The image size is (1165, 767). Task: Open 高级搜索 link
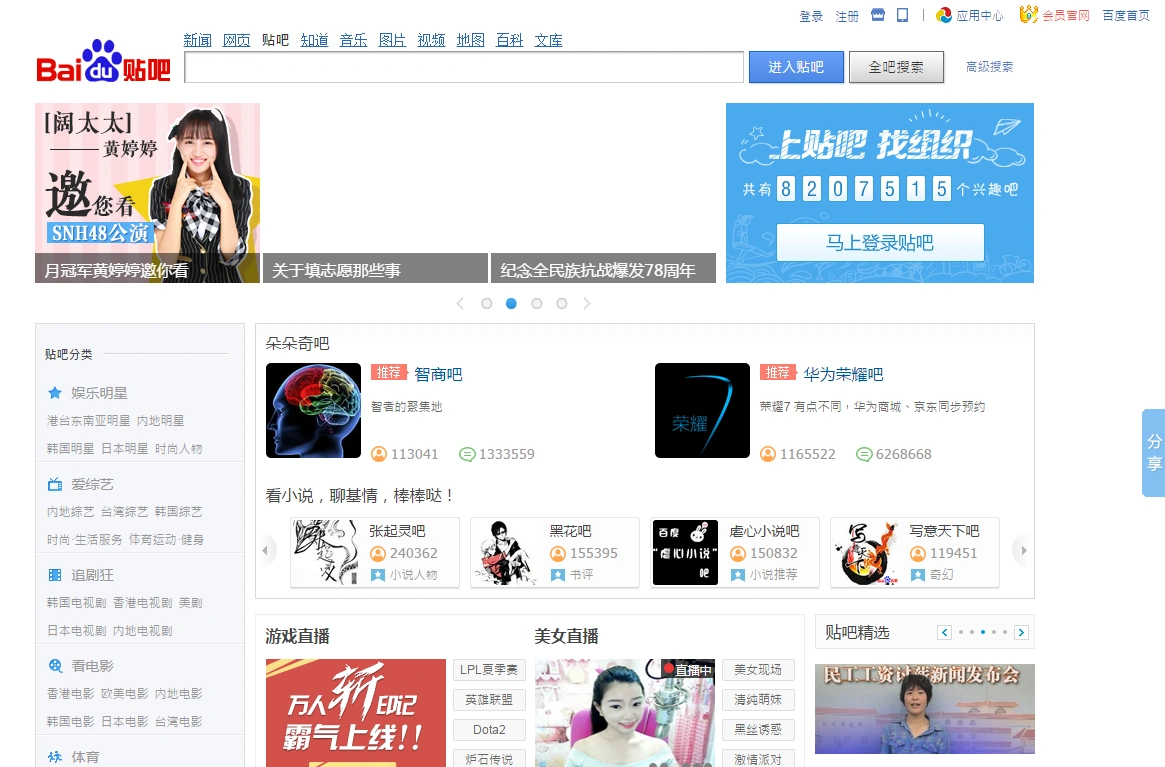point(990,67)
